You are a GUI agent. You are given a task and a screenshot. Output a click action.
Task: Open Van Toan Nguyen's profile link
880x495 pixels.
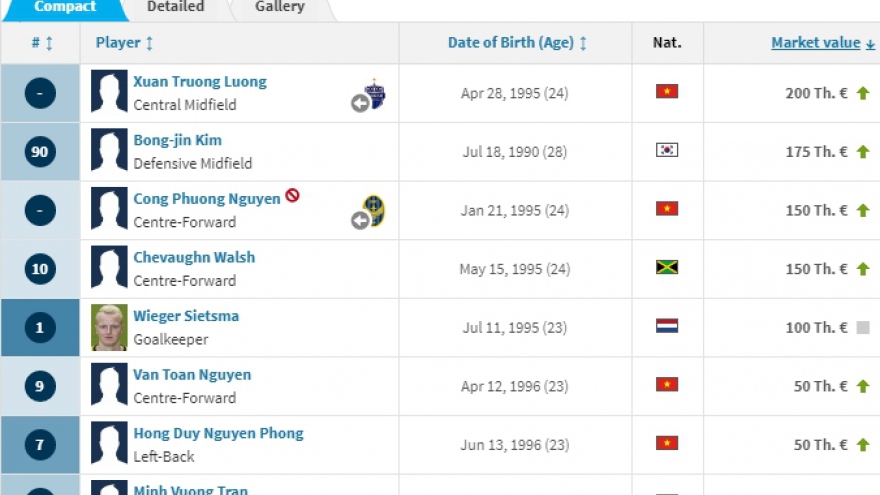tap(192, 375)
